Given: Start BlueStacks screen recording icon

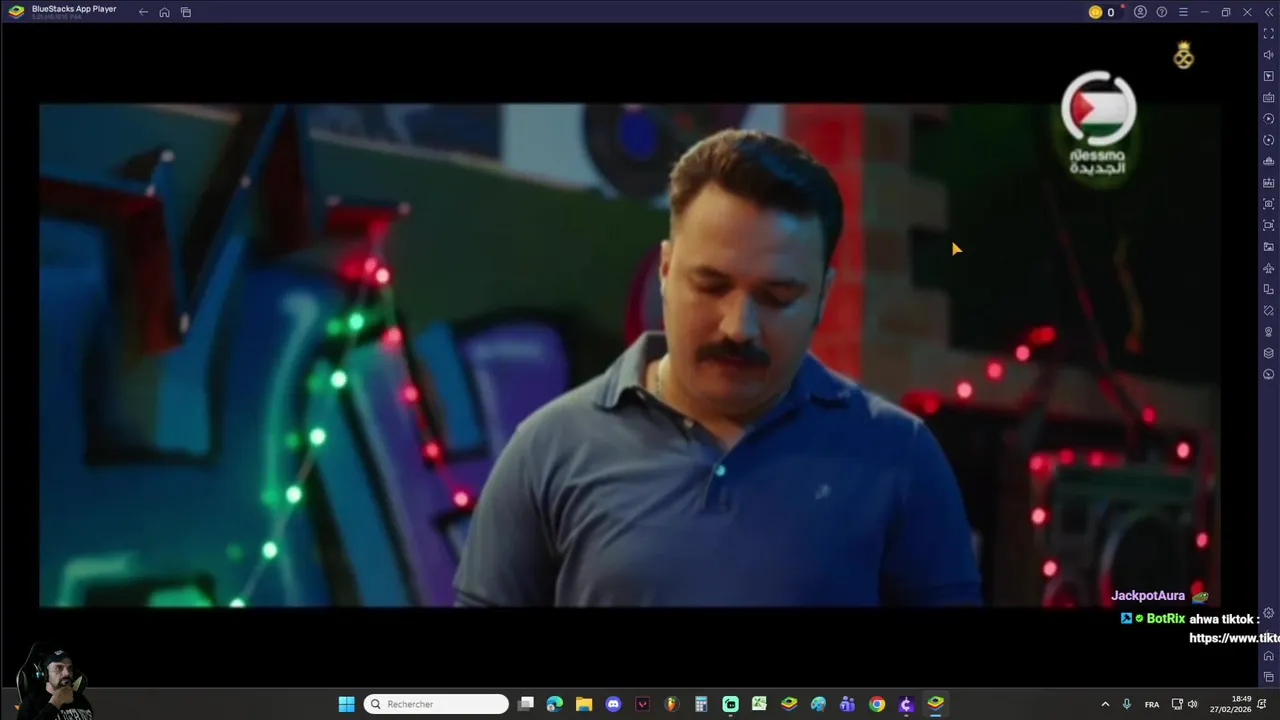Looking at the screenshot, I should pos(1269,225).
